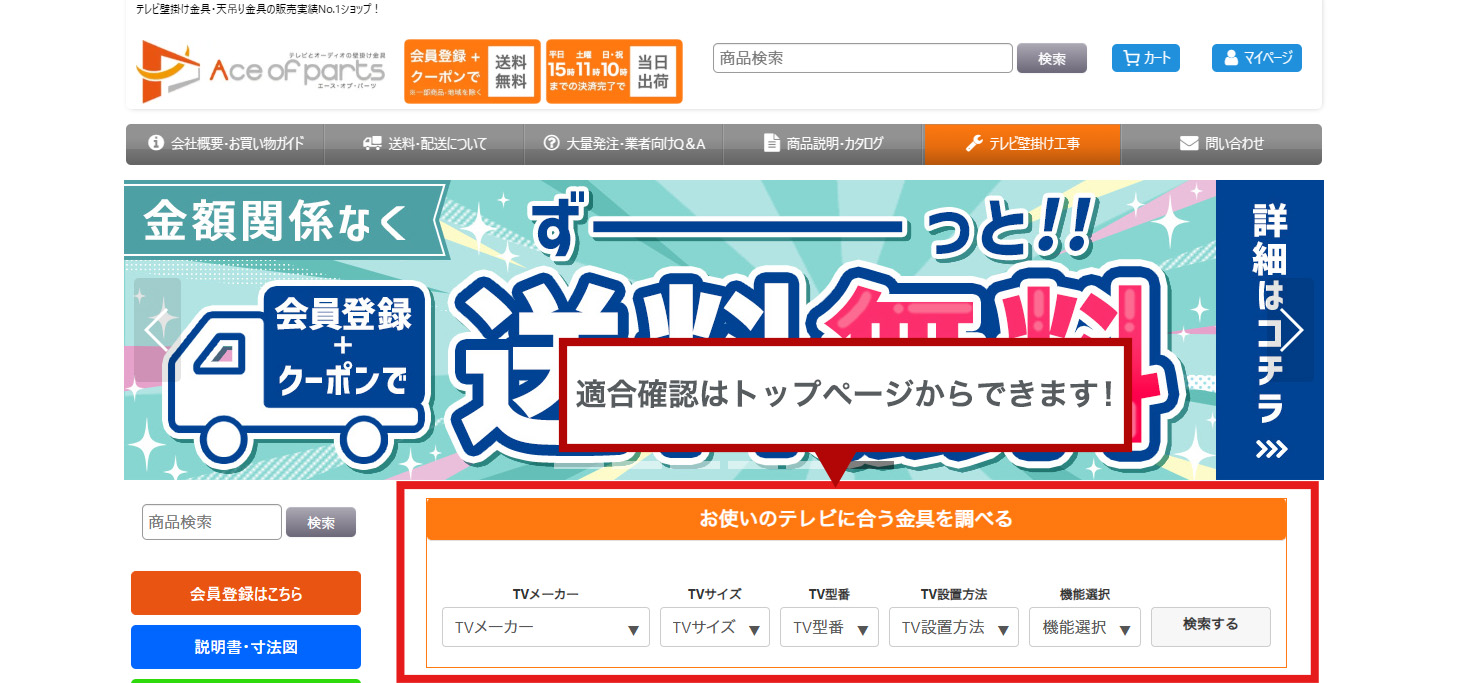Click the Ace of Parts logo
This screenshot has height=683, width=1461.
tap(261, 71)
